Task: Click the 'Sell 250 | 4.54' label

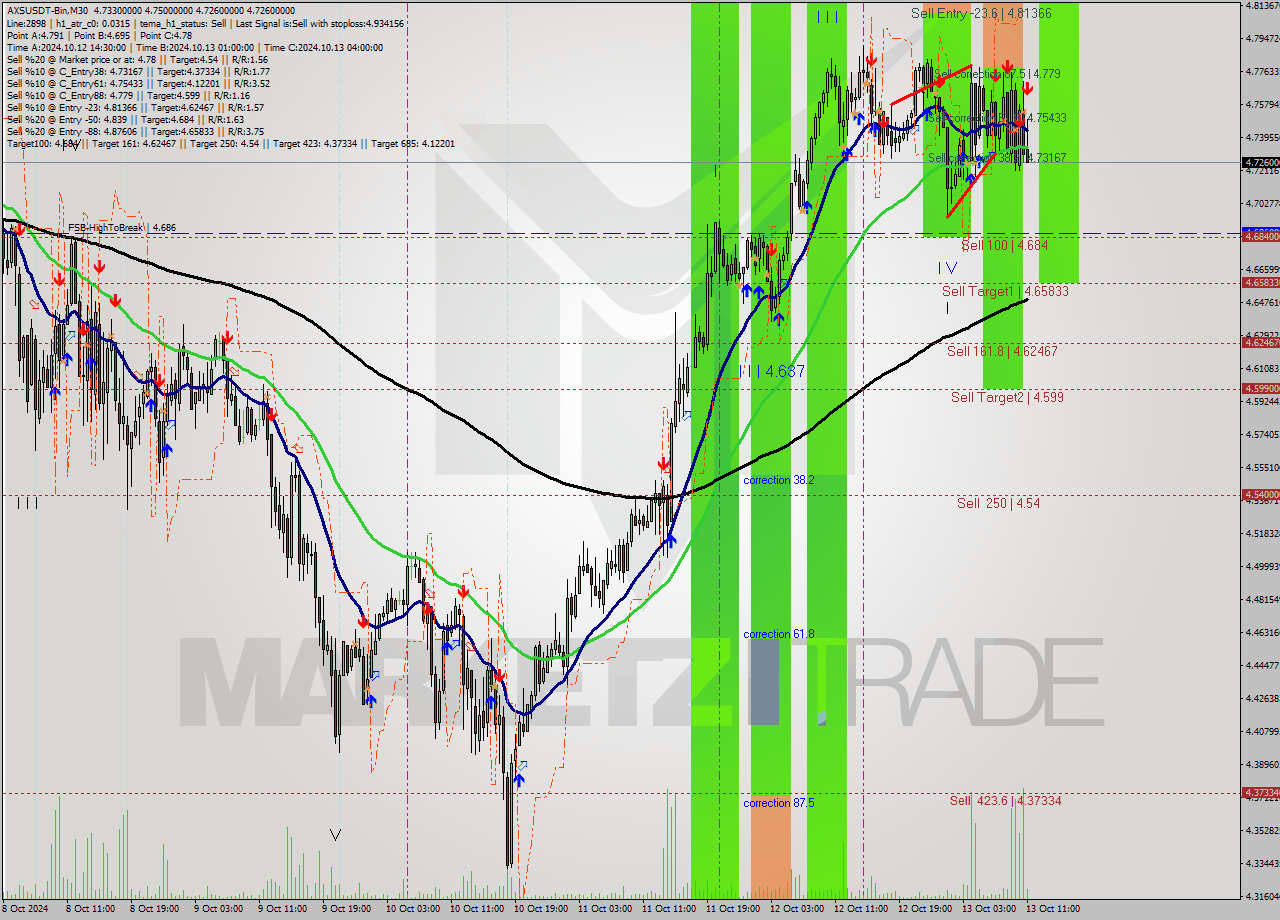Action: coord(998,503)
